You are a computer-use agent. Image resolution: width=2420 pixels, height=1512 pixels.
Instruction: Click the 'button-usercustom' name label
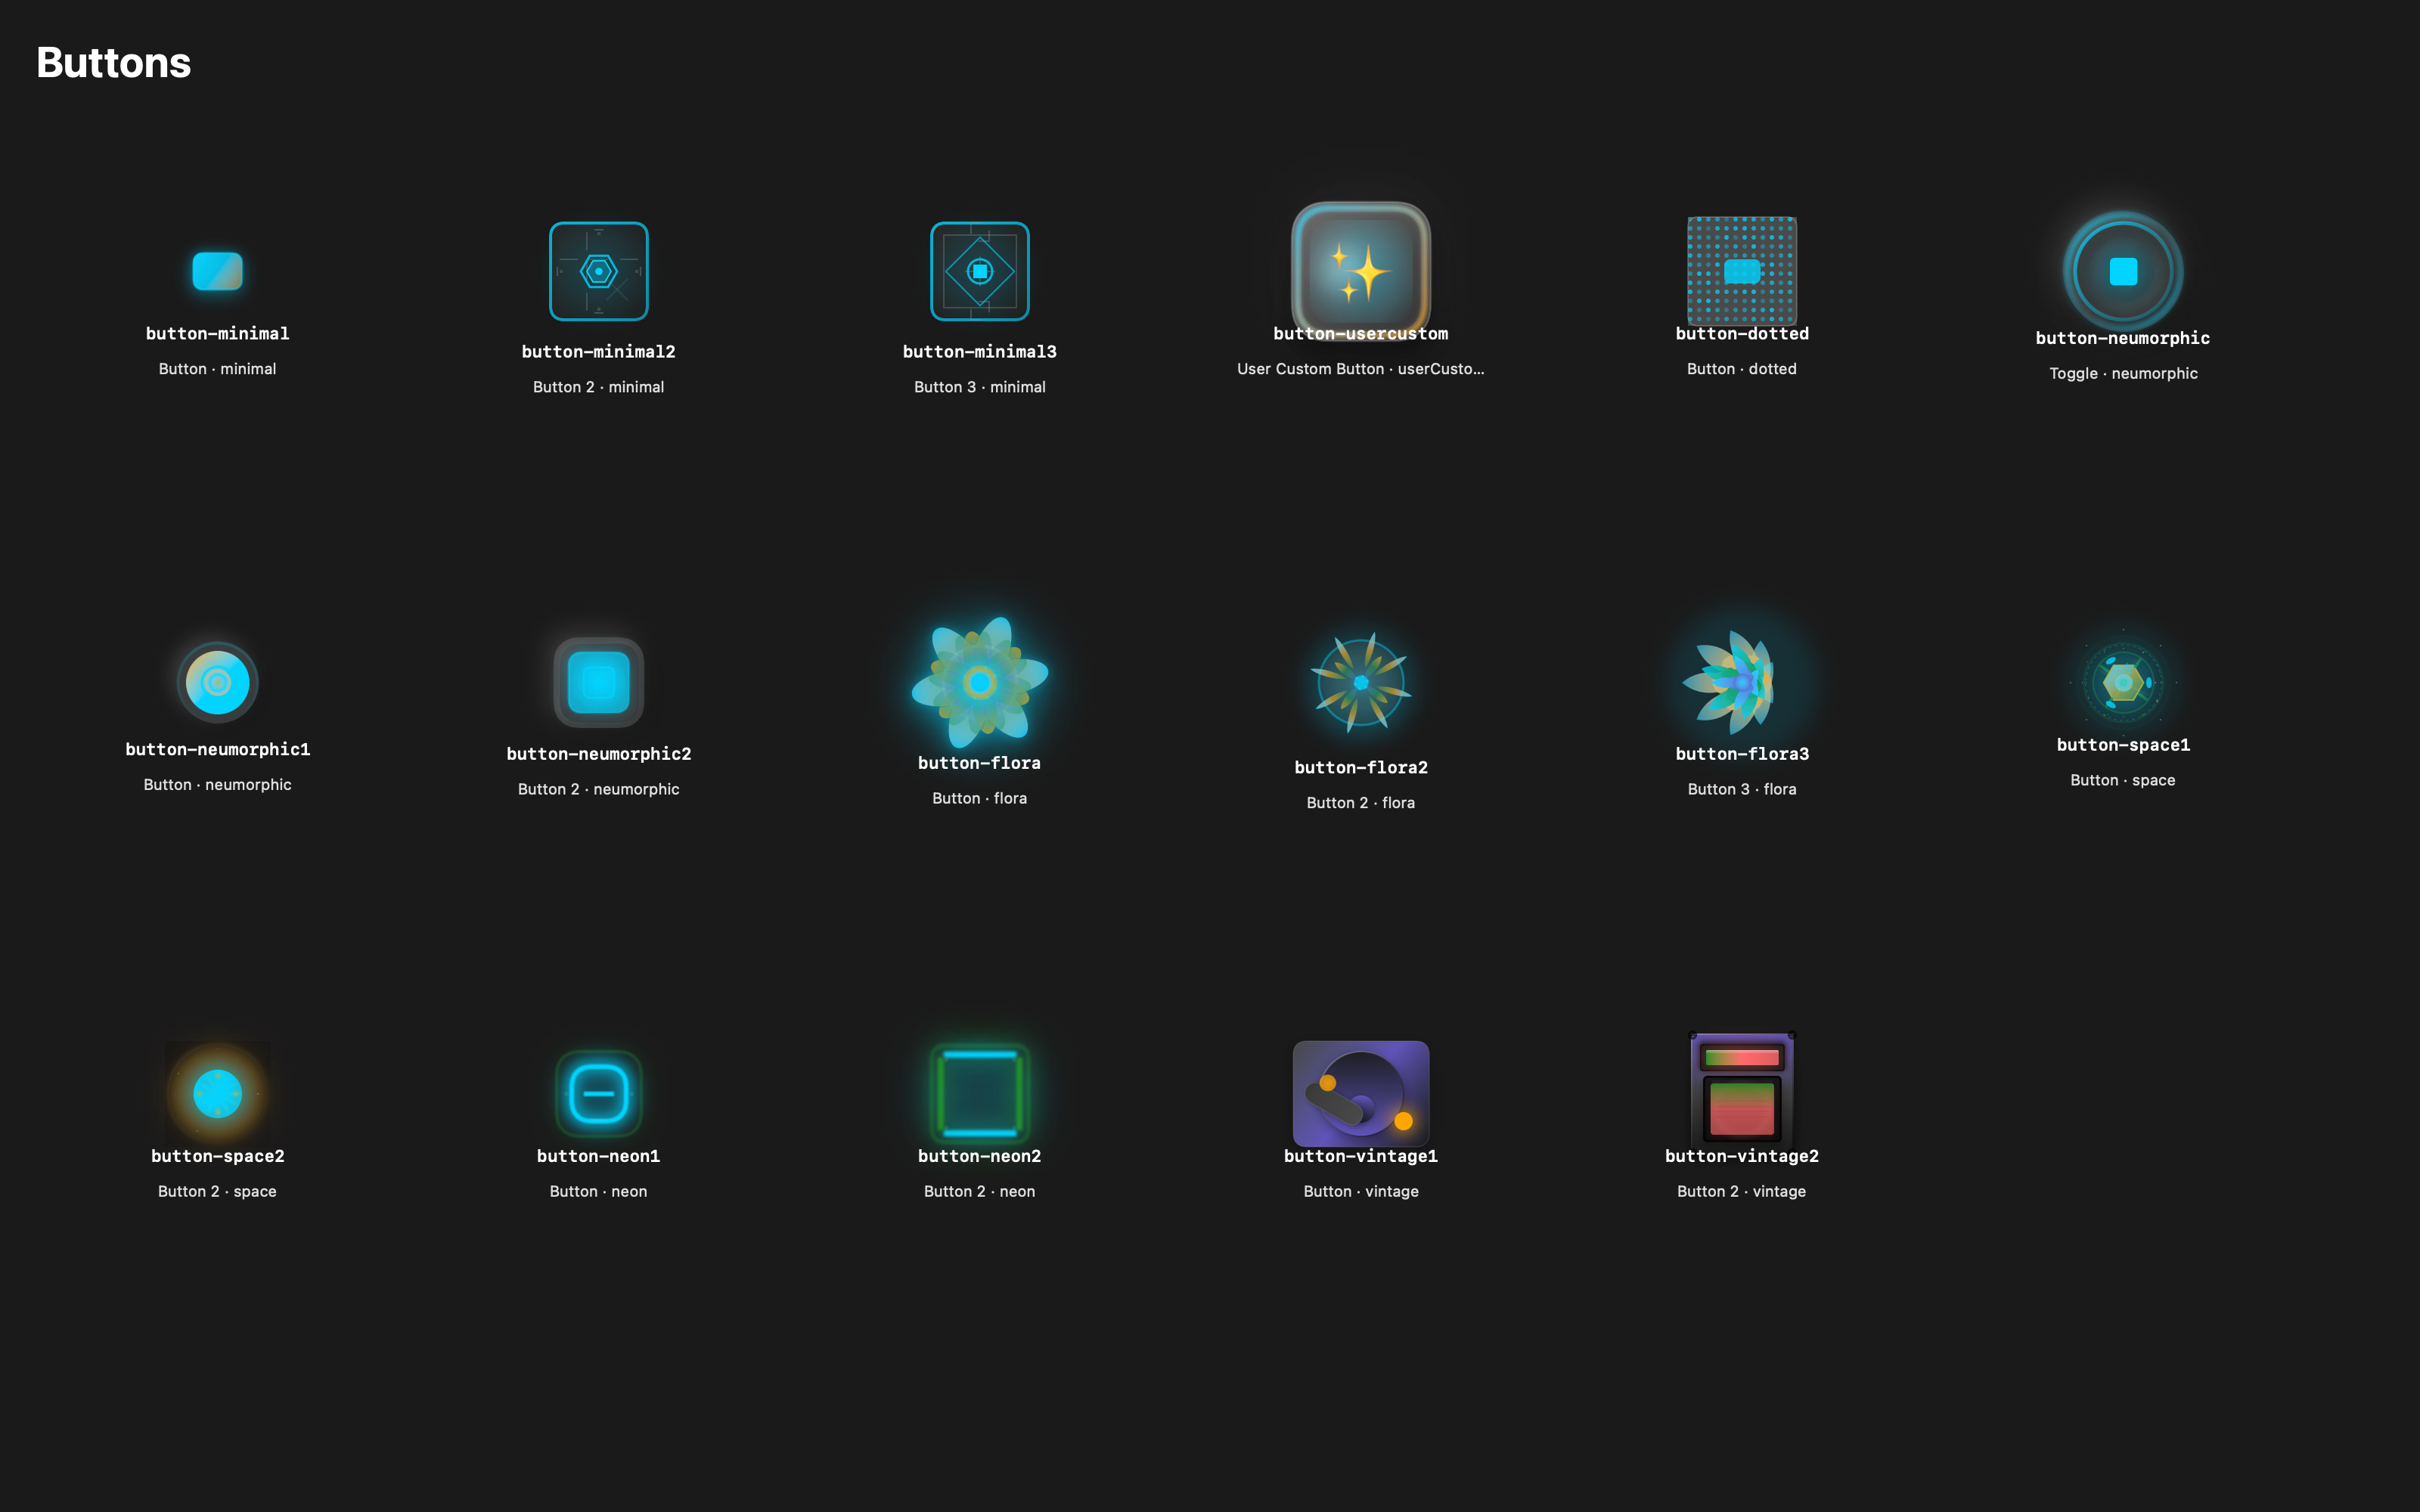click(1360, 333)
